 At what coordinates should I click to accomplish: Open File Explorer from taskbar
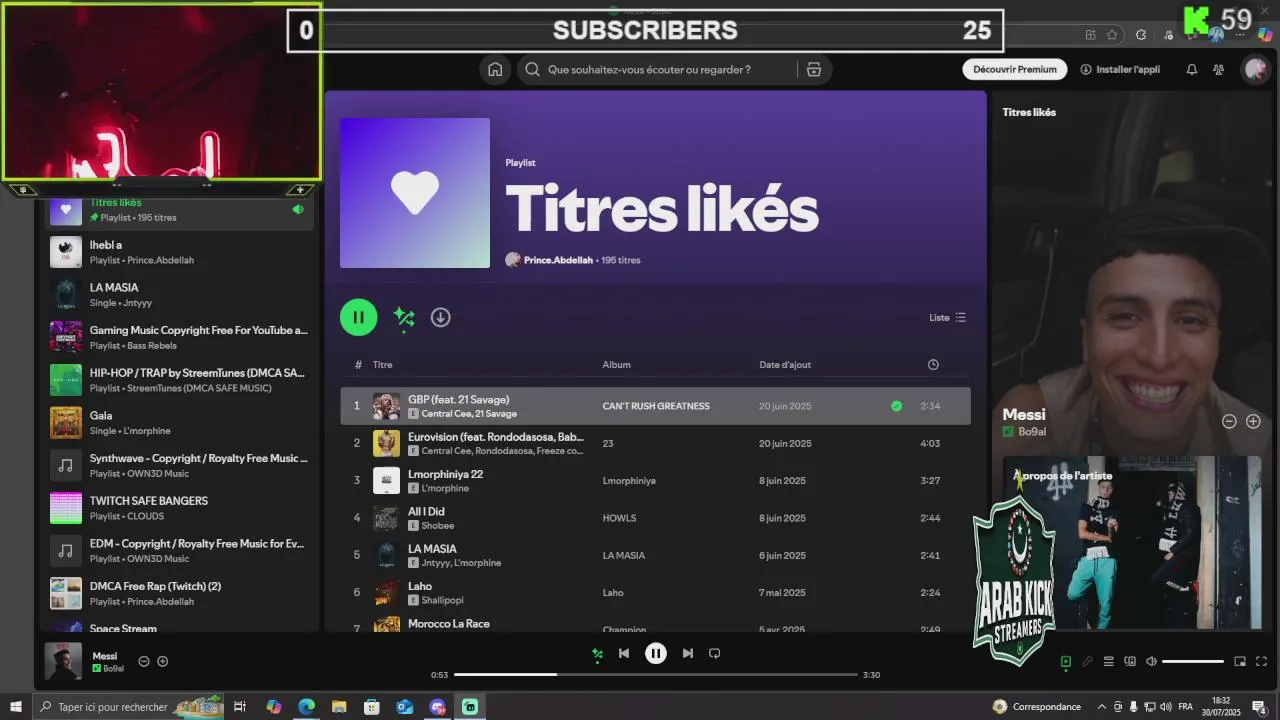(339, 707)
